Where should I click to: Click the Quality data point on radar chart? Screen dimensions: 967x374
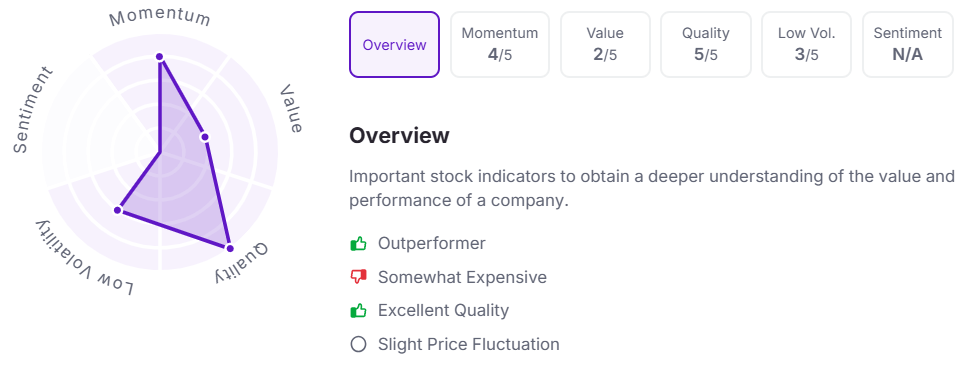pyautogui.click(x=229, y=248)
